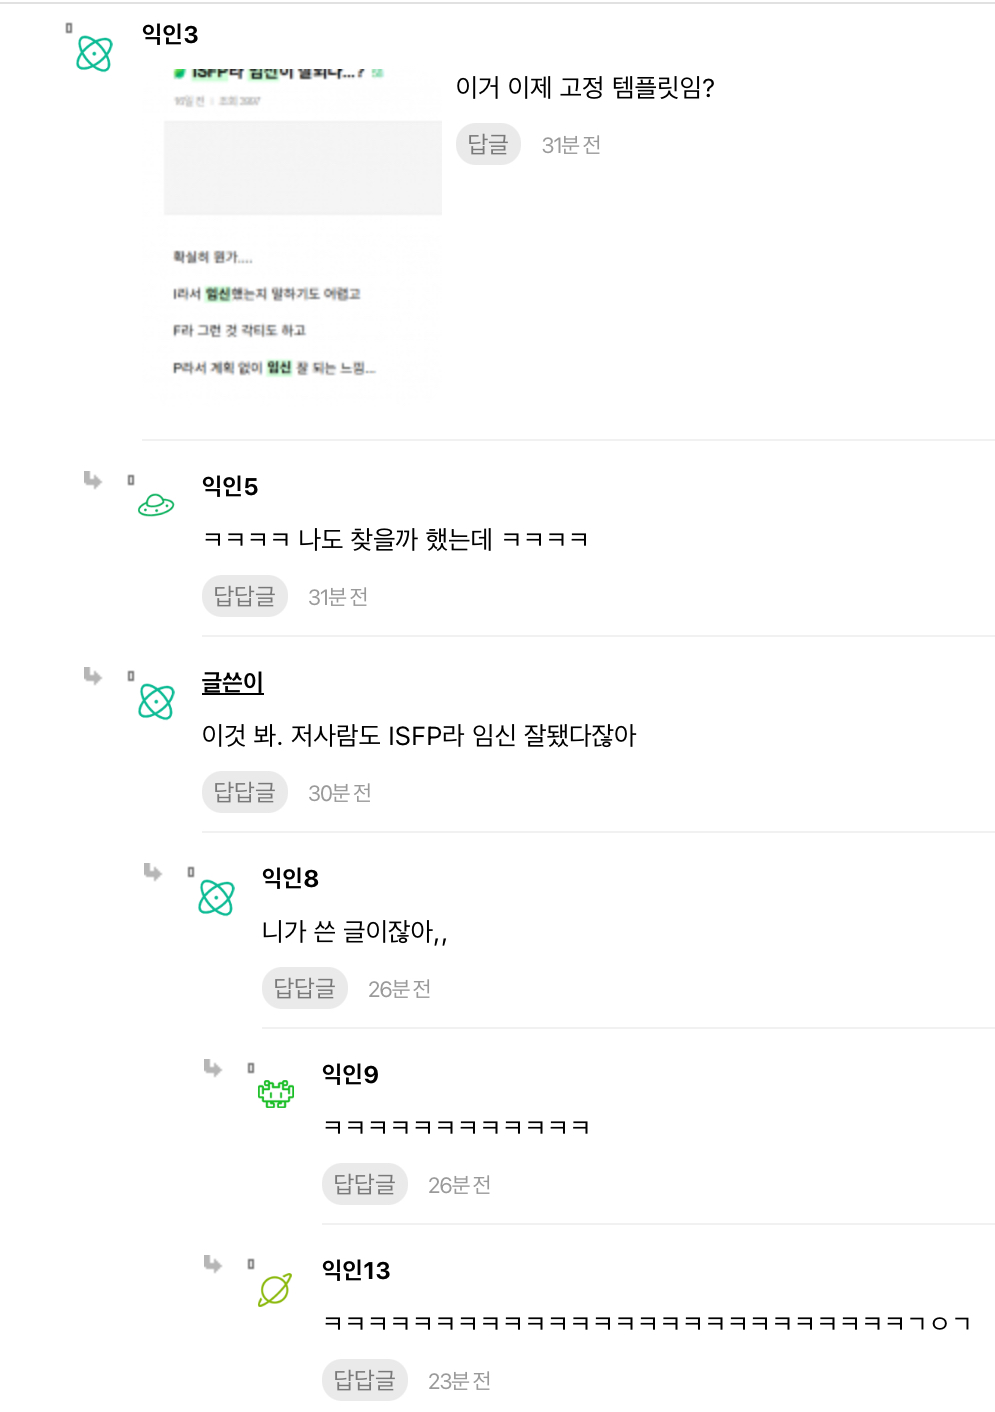Click the reply arrow beside 익인5's comment
This screenshot has width=995, height=1412.
tap(91, 481)
